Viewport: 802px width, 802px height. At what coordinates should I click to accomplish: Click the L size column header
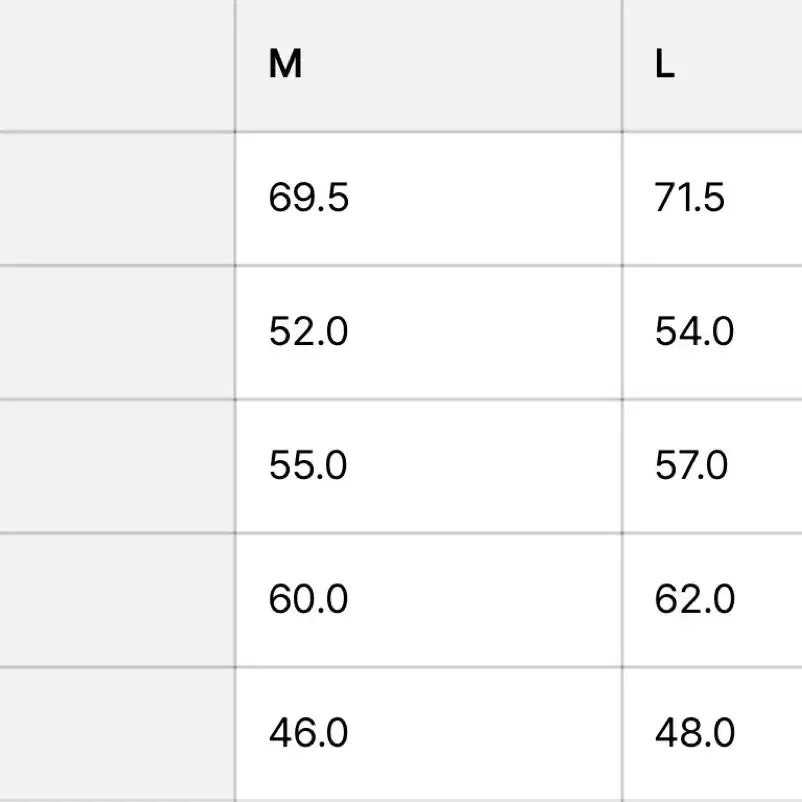tap(665, 65)
